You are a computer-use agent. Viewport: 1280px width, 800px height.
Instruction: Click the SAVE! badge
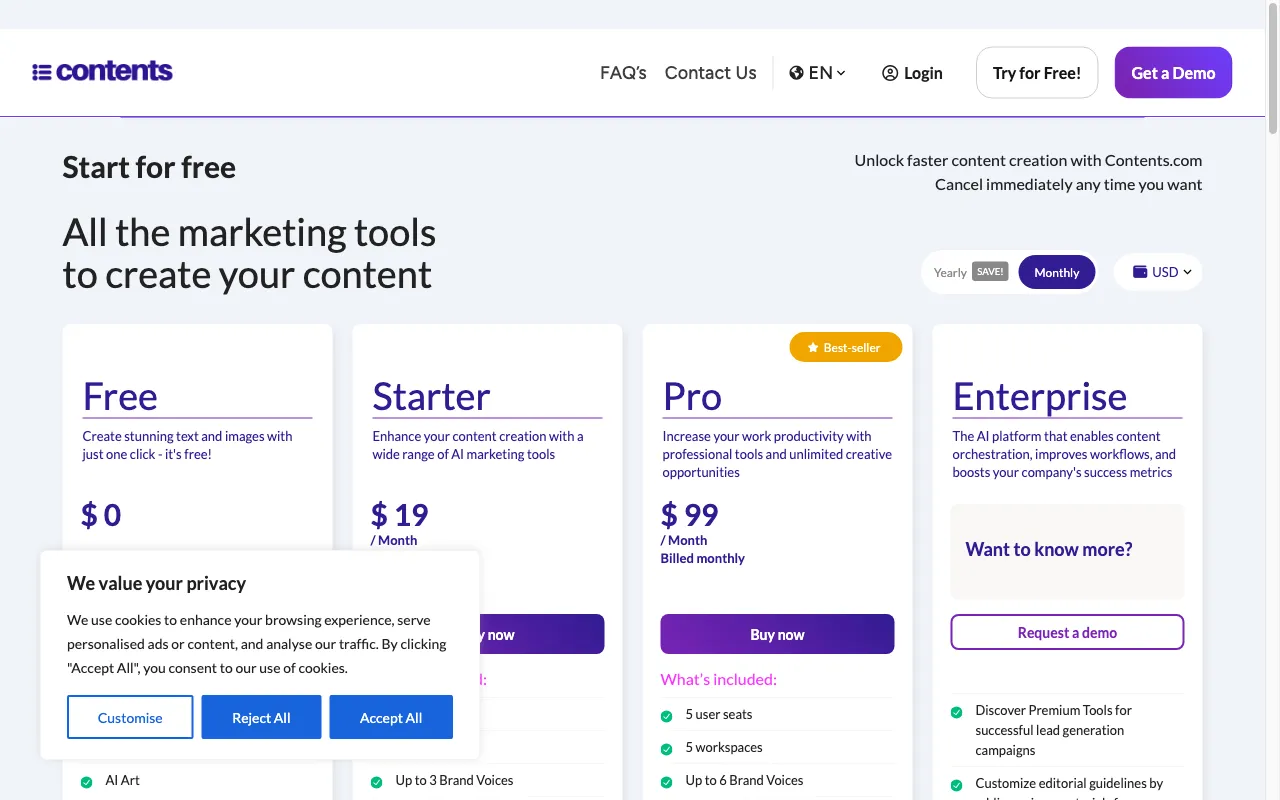tap(990, 272)
